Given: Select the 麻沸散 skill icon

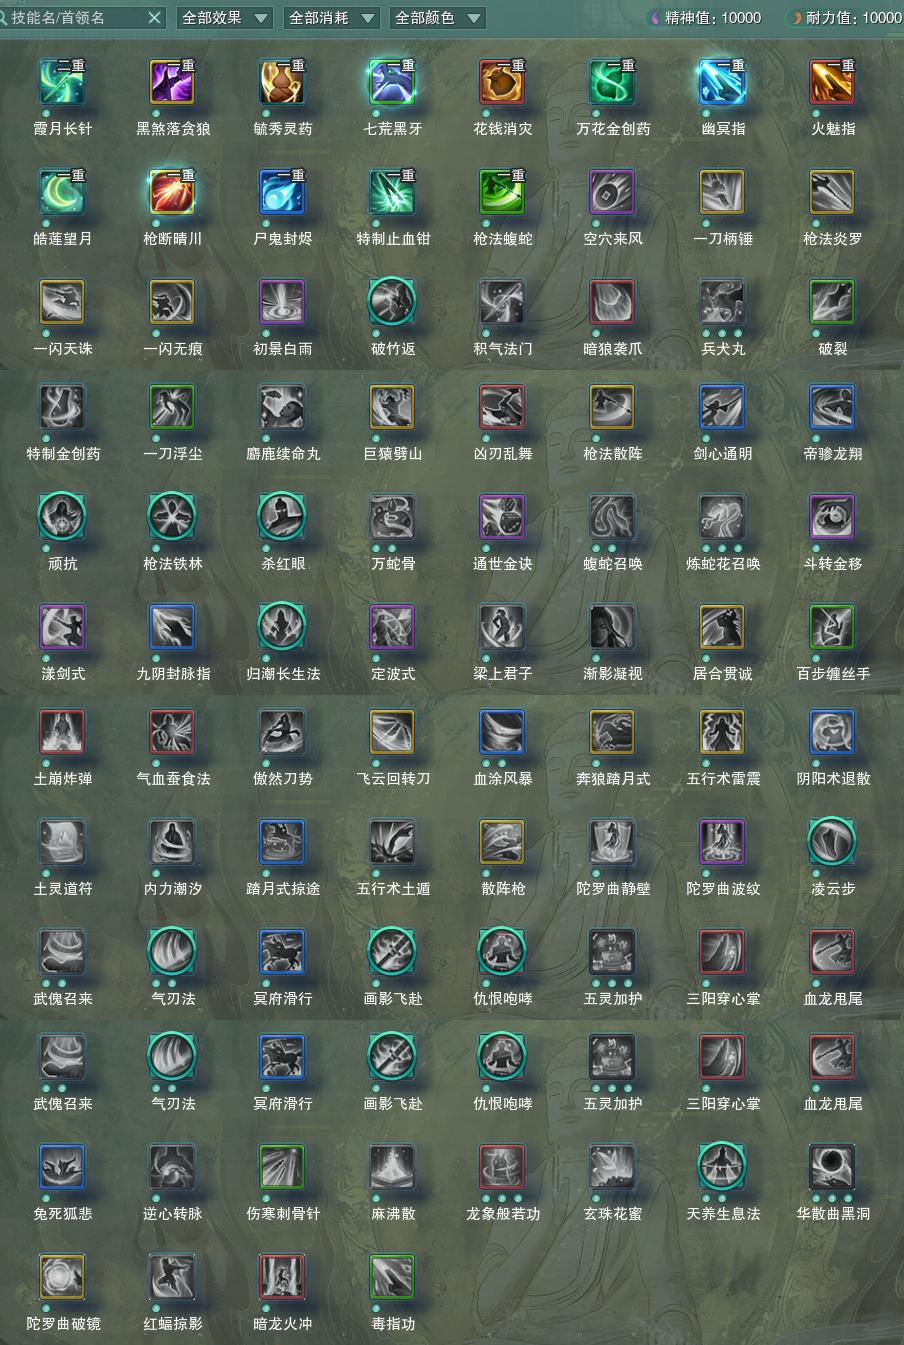Looking at the screenshot, I should (x=393, y=1167).
